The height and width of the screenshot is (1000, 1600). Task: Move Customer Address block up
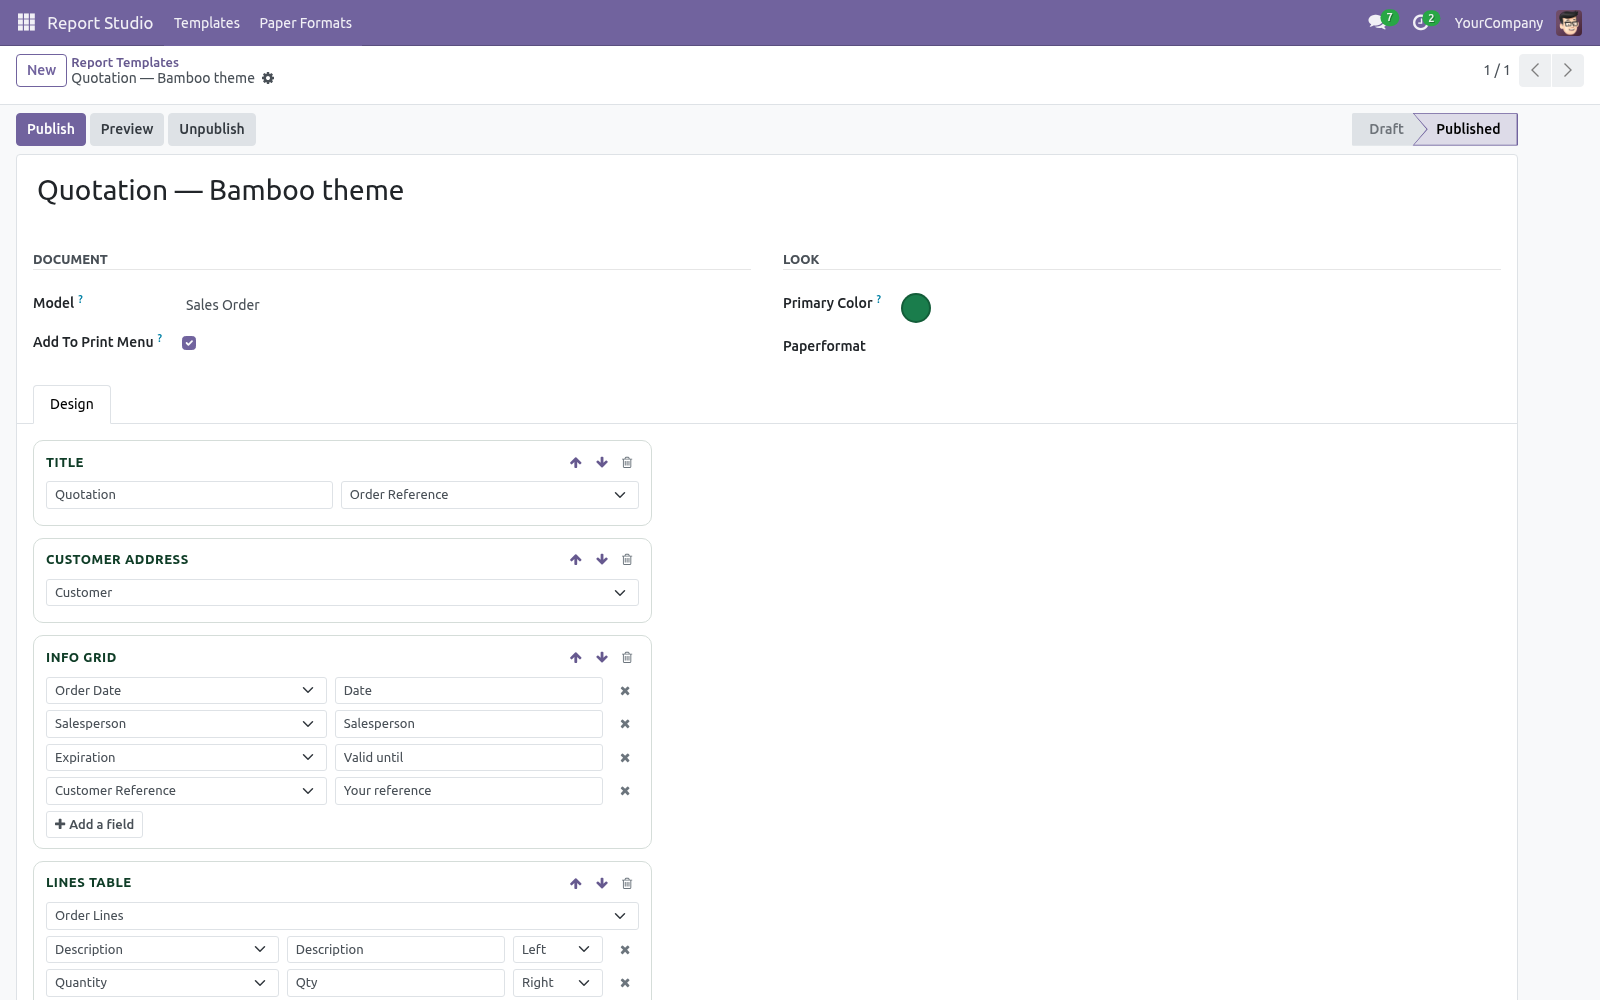[576, 559]
